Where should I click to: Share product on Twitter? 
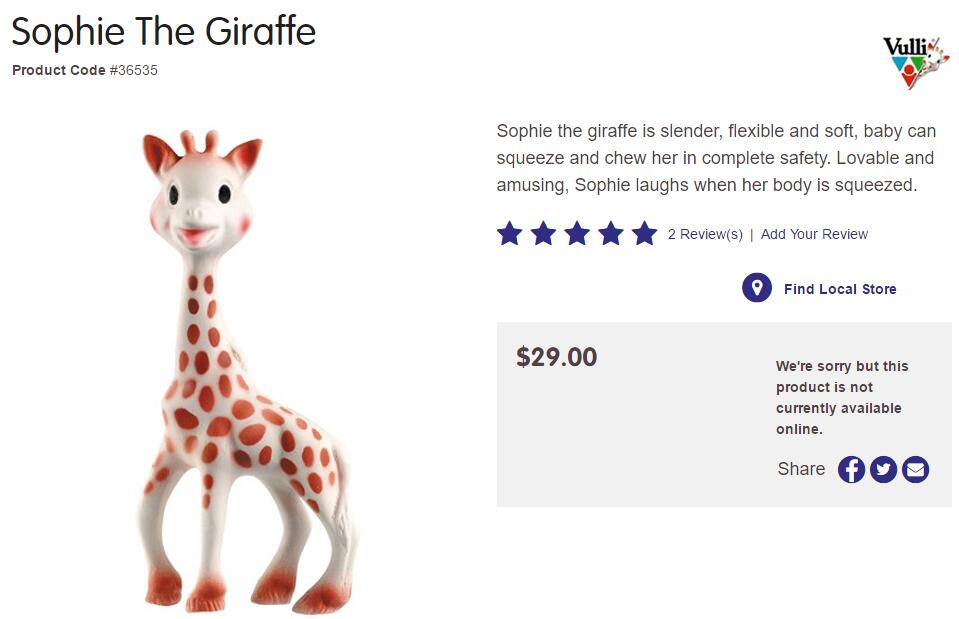pos(883,469)
